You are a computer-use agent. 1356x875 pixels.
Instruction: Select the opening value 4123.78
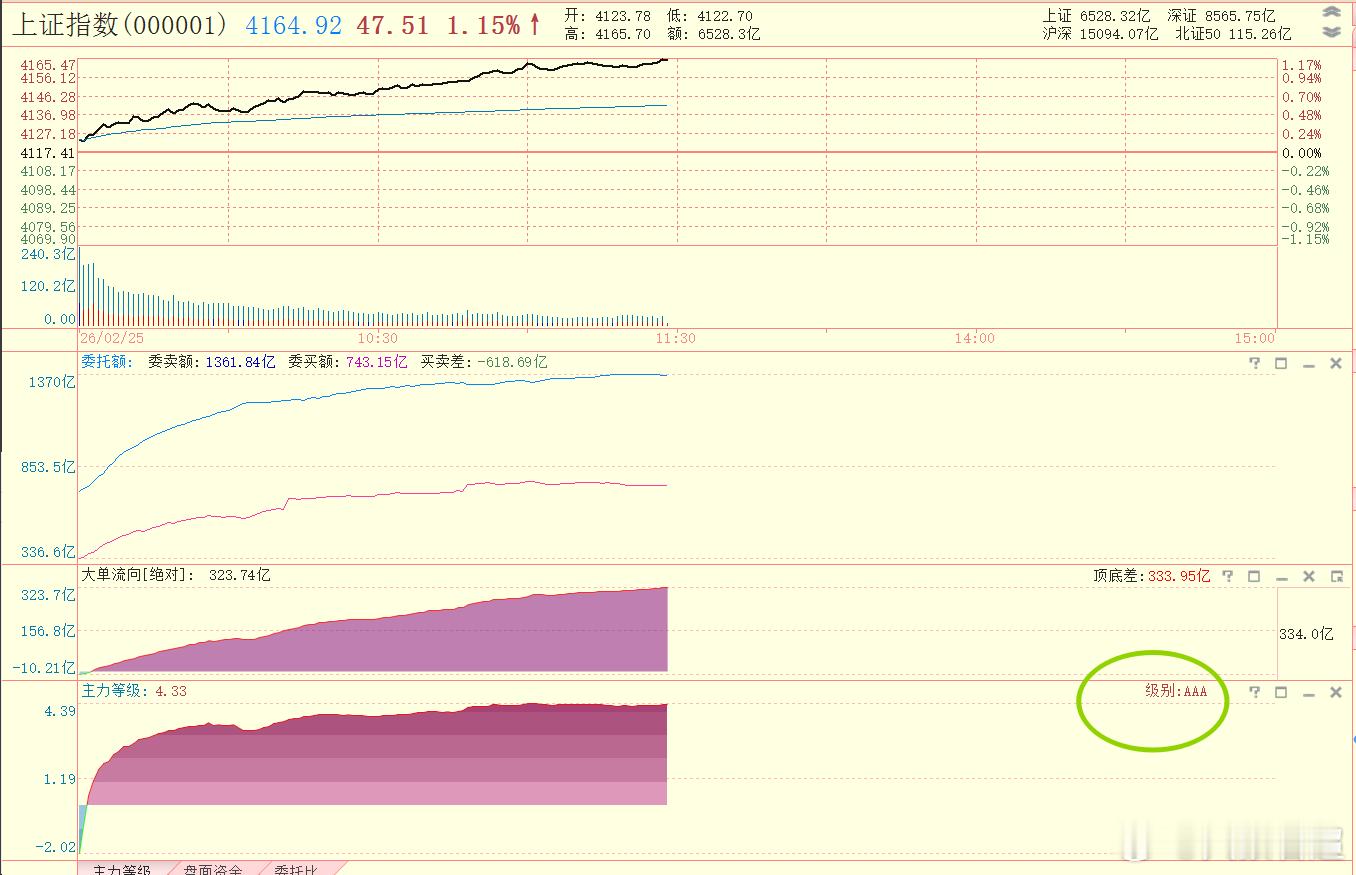[621, 16]
